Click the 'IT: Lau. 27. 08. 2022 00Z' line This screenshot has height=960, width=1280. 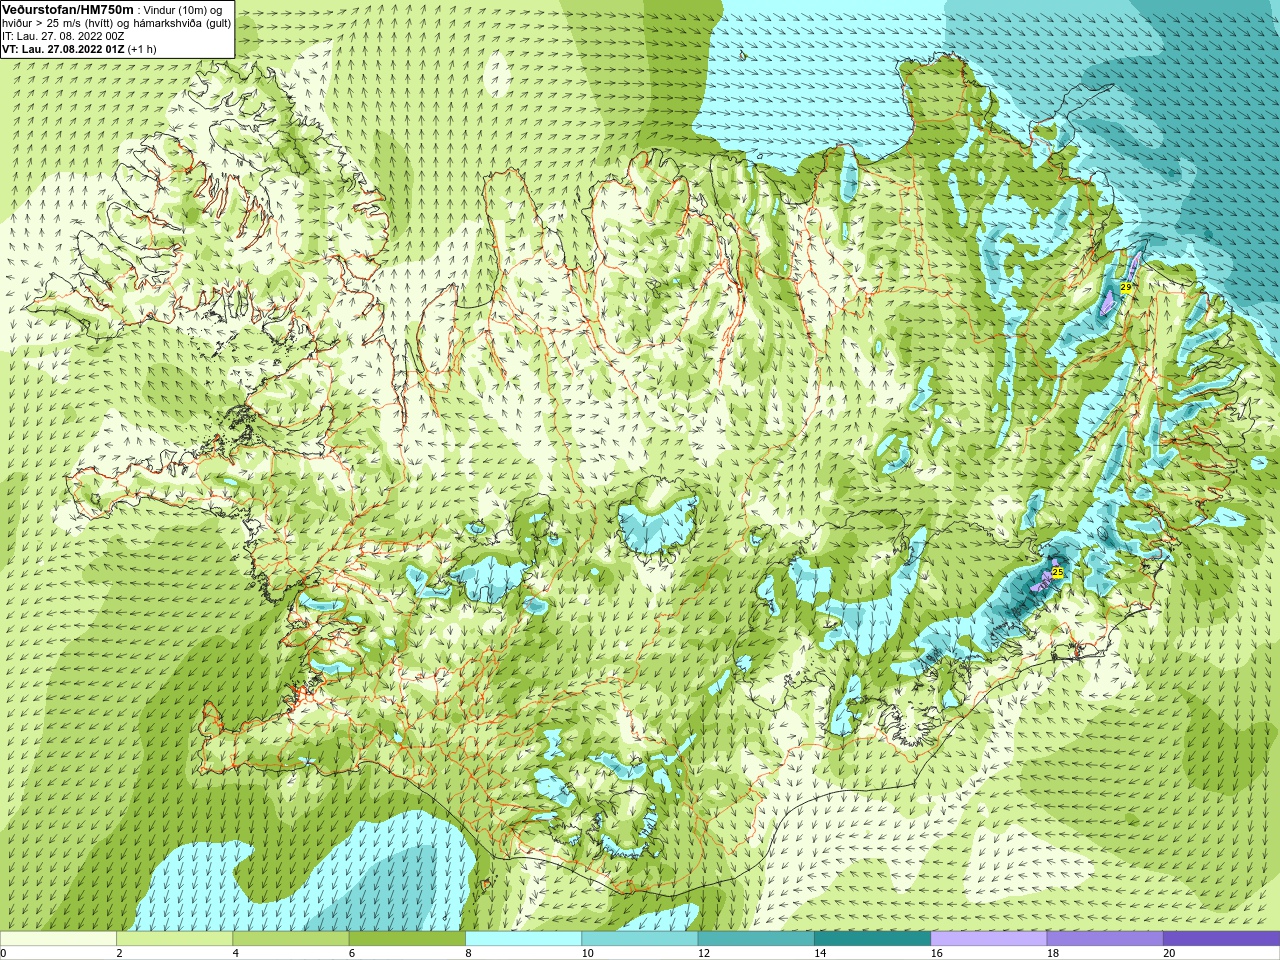63,36
